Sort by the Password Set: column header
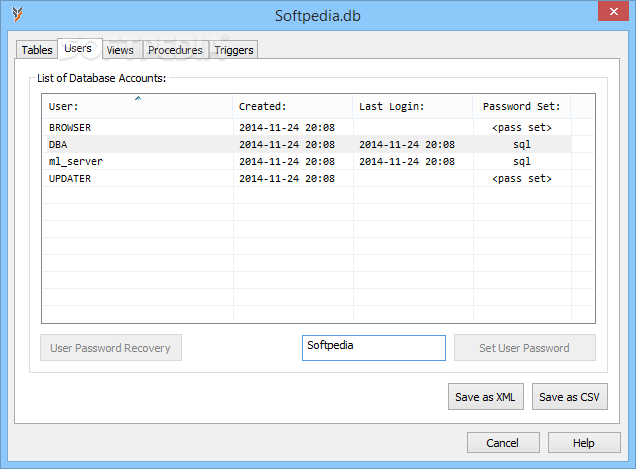 [x=522, y=106]
